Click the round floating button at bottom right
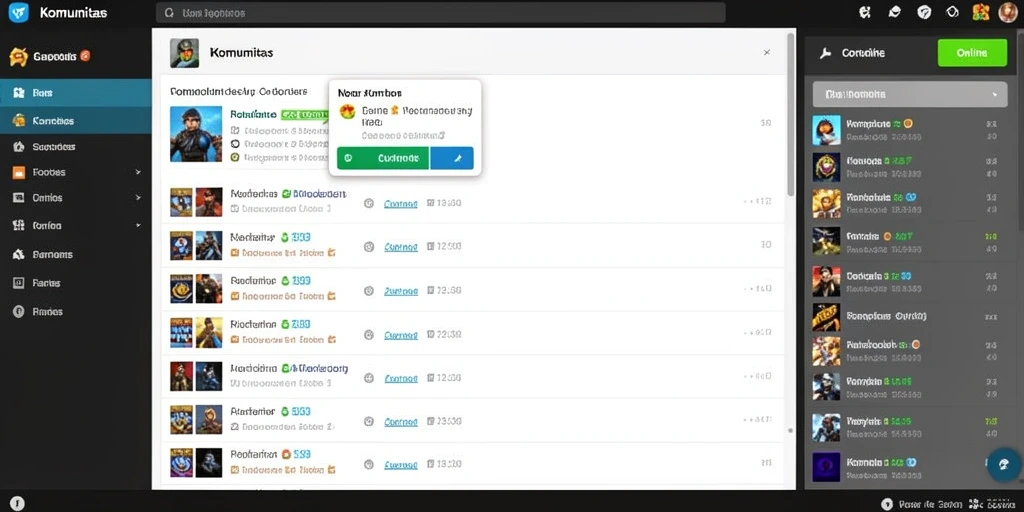Screen dimensions: 1024x512 tap(1004, 464)
